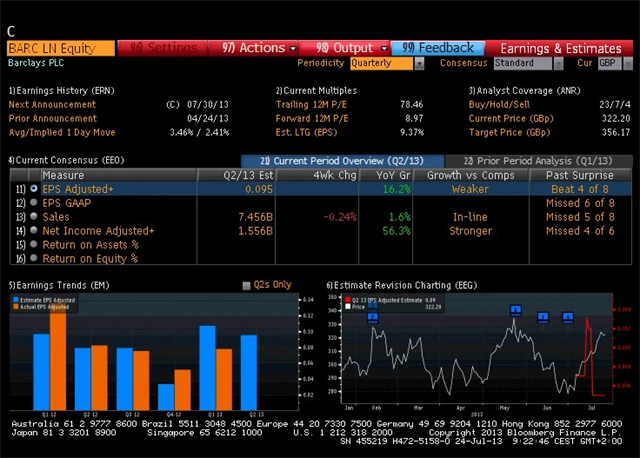This screenshot has width=640, height=458.
Task: Click the Actual EPS Adjusted legend swatch
Action: click(14, 306)
